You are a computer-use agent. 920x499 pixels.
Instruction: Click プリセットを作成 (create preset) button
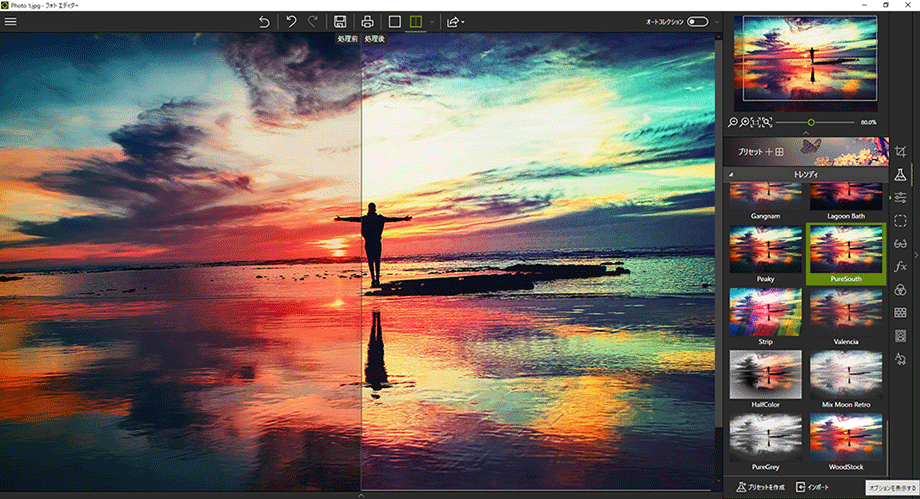tap(760, 487)
